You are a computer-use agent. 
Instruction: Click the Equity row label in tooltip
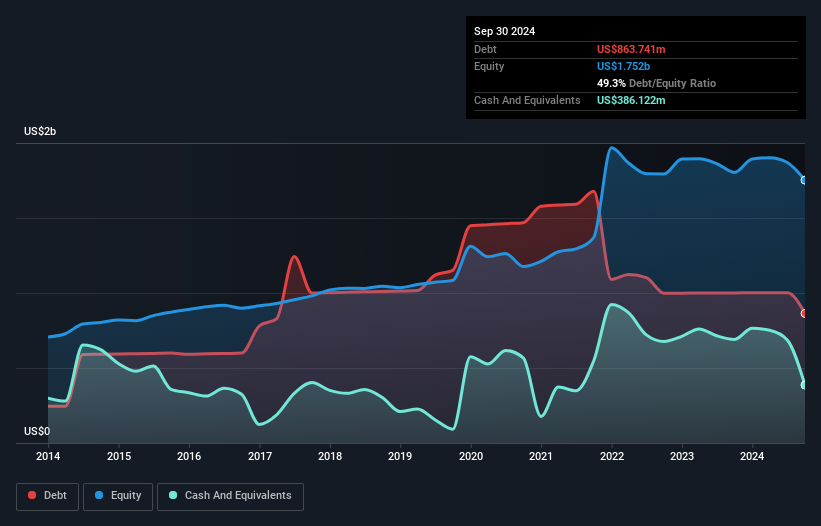pyautogui.click(x=489, y=66)
